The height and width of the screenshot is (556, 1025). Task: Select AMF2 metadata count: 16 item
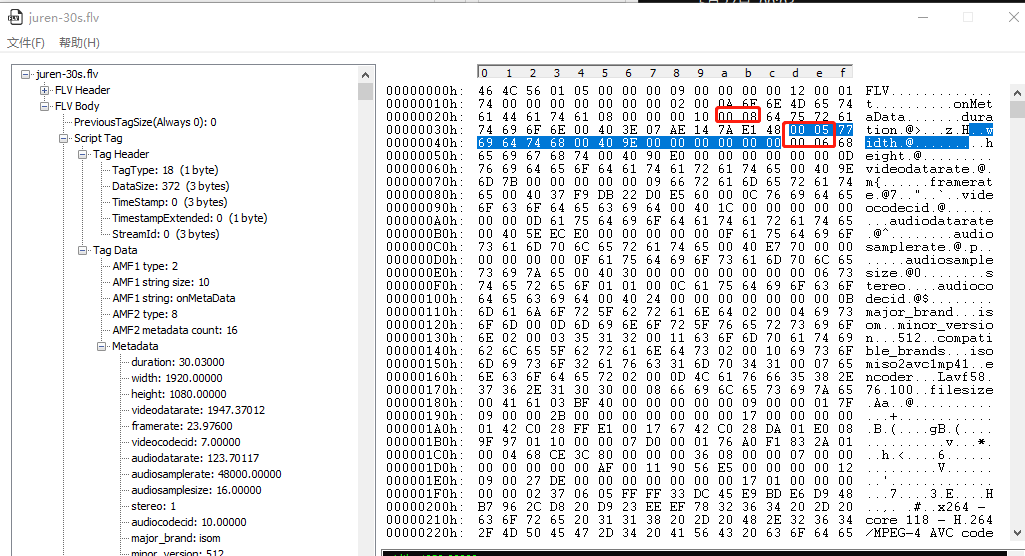pyautogui.click(x=174, y=331)
